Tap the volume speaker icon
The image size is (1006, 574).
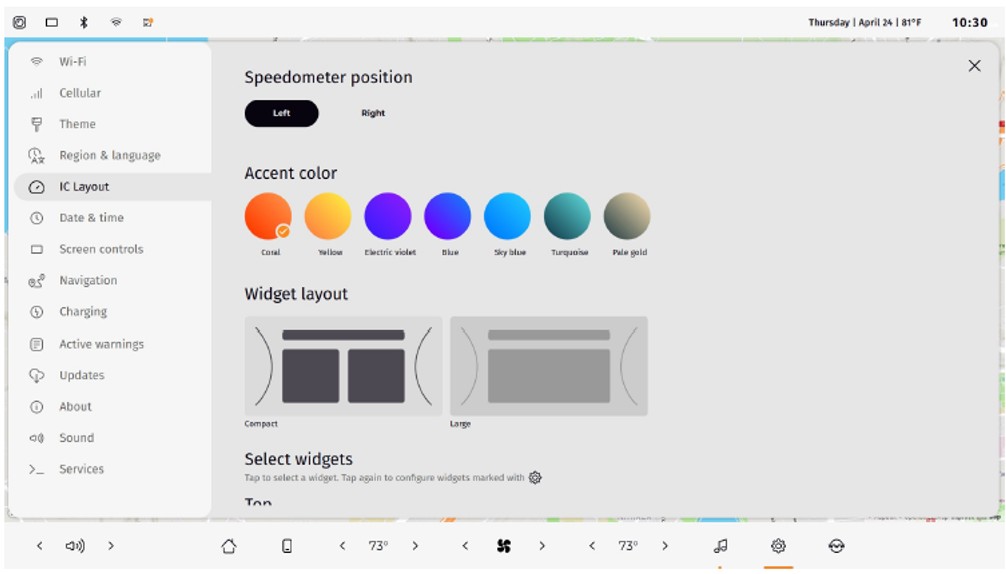(x=75, y=546)
